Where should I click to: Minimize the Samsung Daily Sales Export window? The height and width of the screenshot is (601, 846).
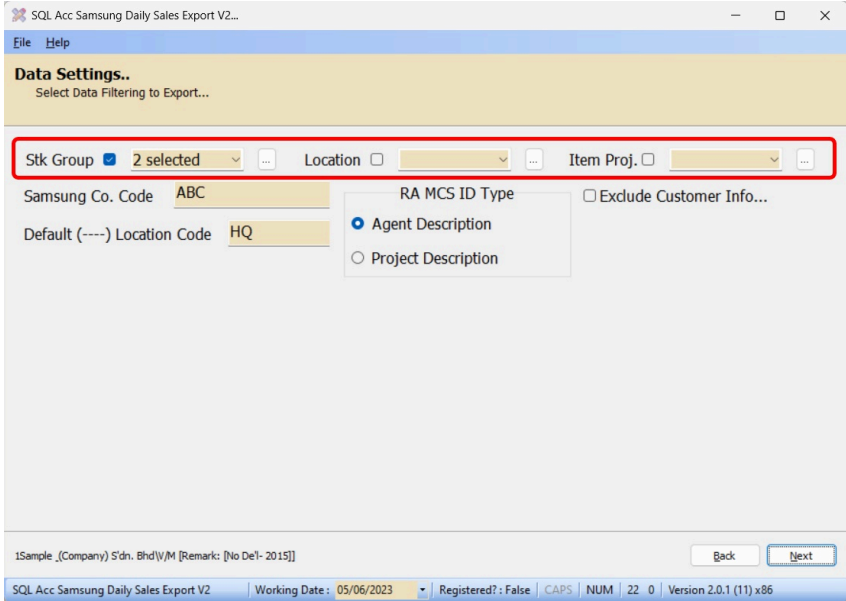(735, 15)
